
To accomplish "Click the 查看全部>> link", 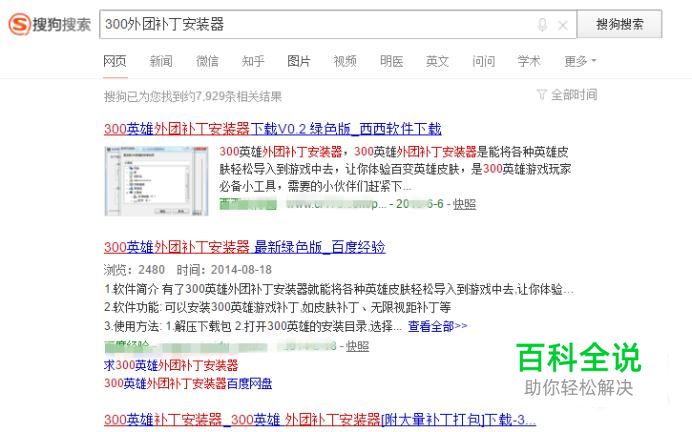I will [437, 326].
